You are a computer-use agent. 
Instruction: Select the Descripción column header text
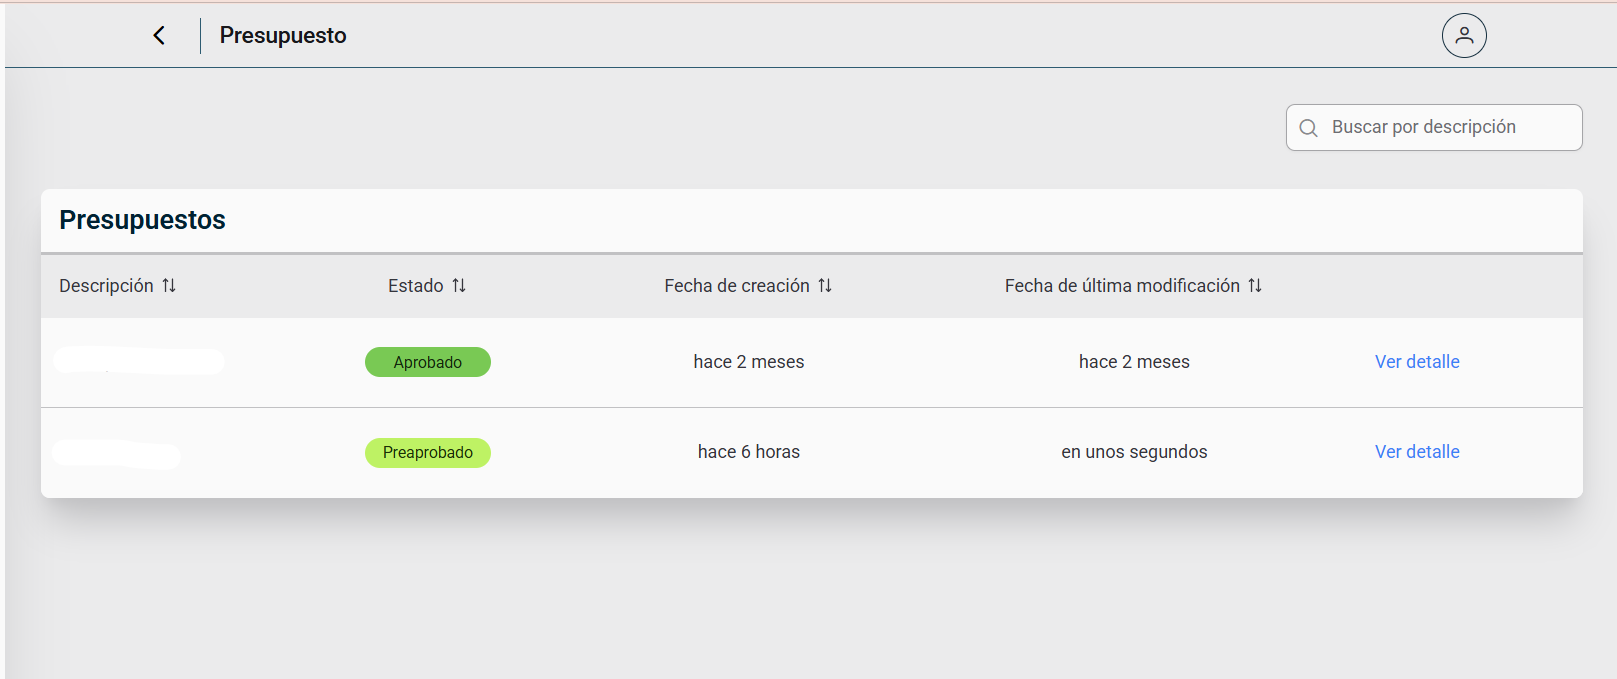click(106, 286)
